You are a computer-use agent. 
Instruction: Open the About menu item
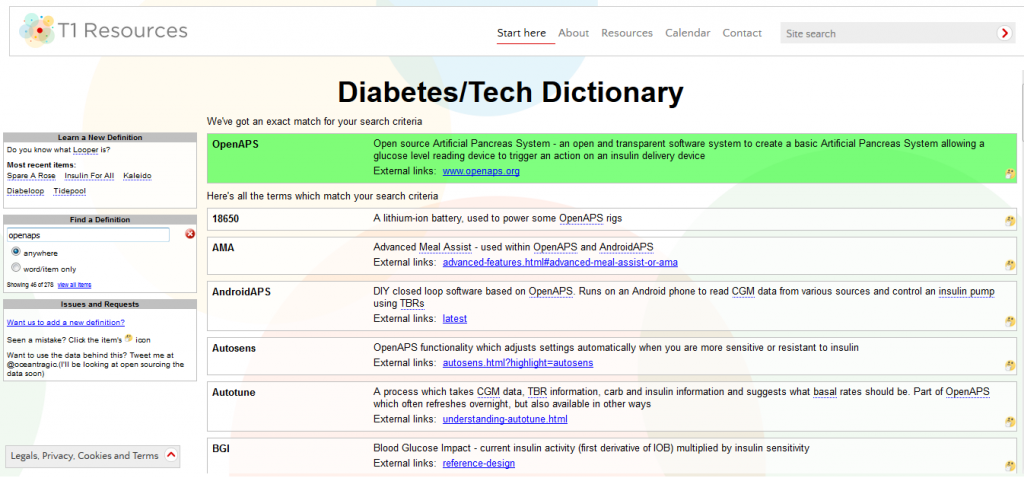coord(573,33)
